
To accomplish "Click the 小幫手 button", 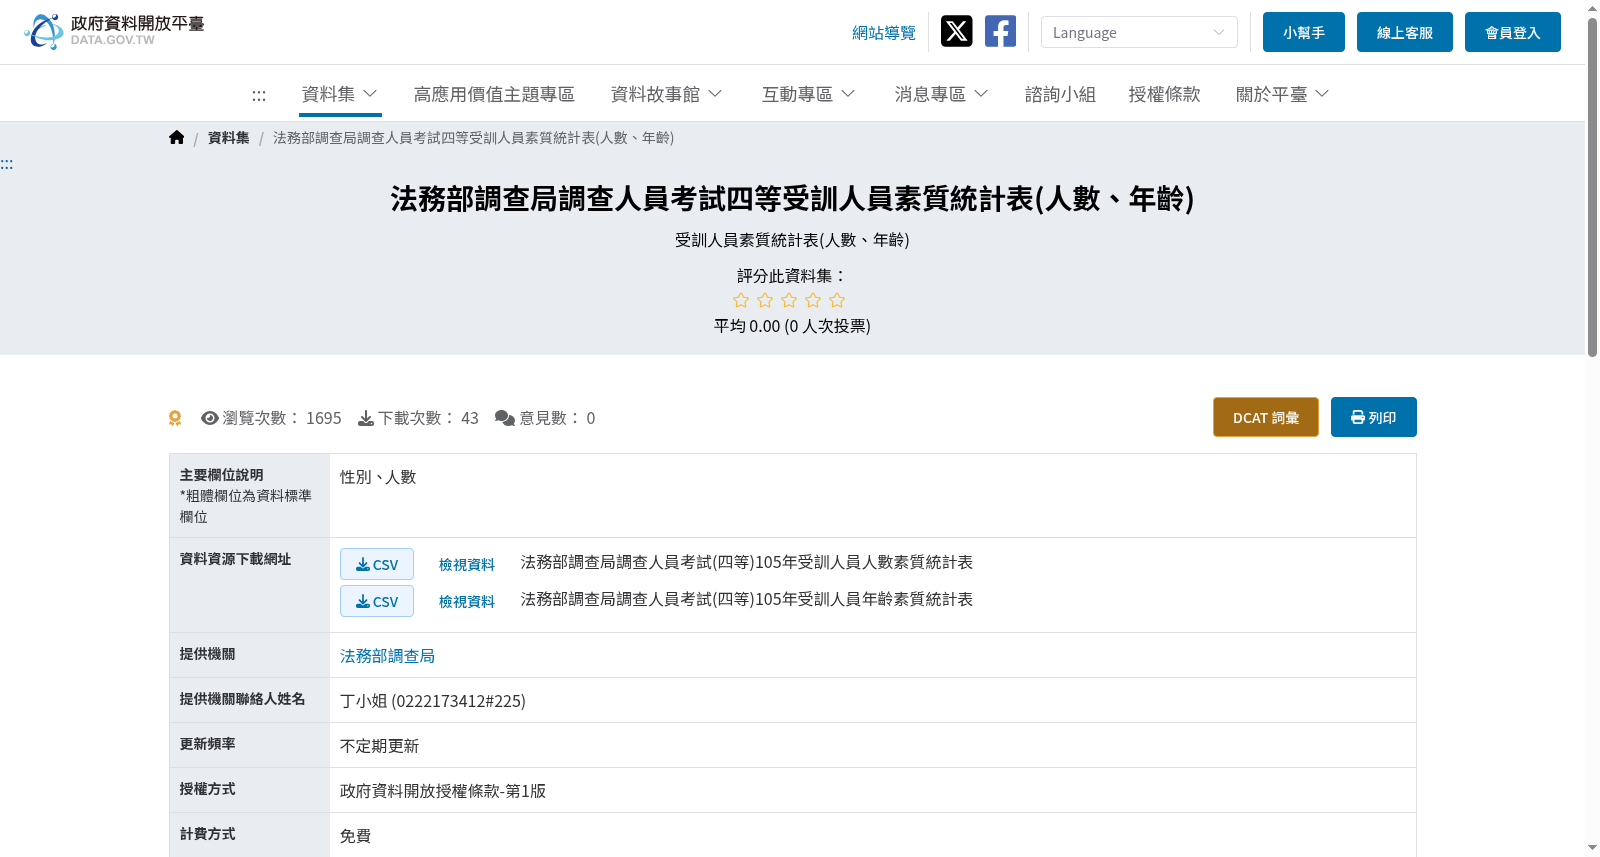I will pos(1304,32).
